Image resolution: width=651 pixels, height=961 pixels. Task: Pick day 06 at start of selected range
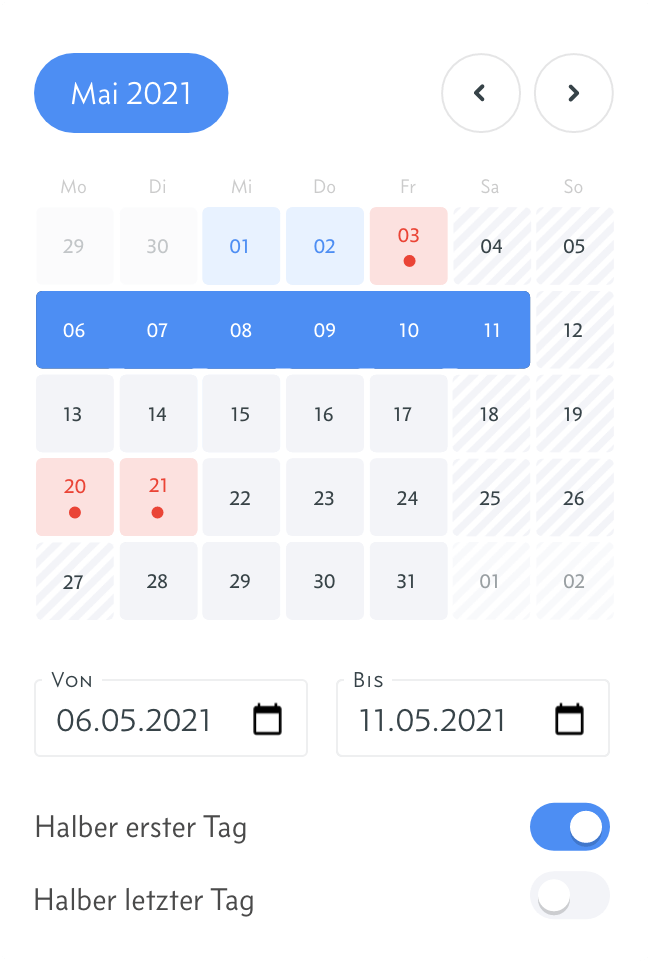coord(74,330)
